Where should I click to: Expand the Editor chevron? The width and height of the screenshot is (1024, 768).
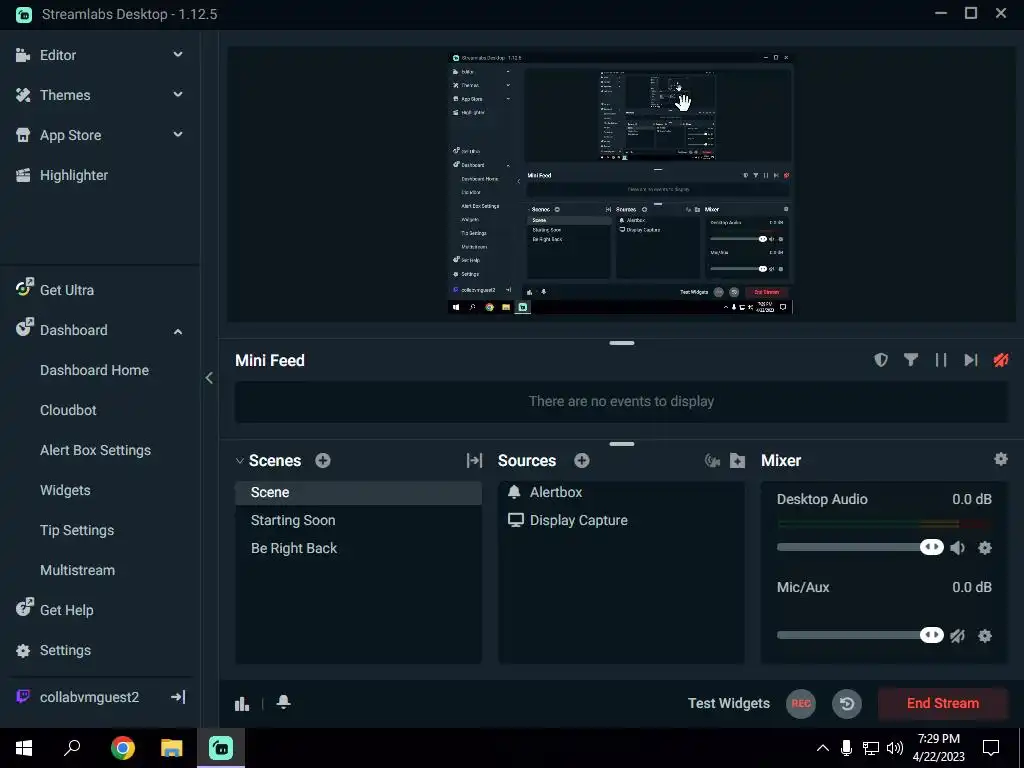click(178, 55)
